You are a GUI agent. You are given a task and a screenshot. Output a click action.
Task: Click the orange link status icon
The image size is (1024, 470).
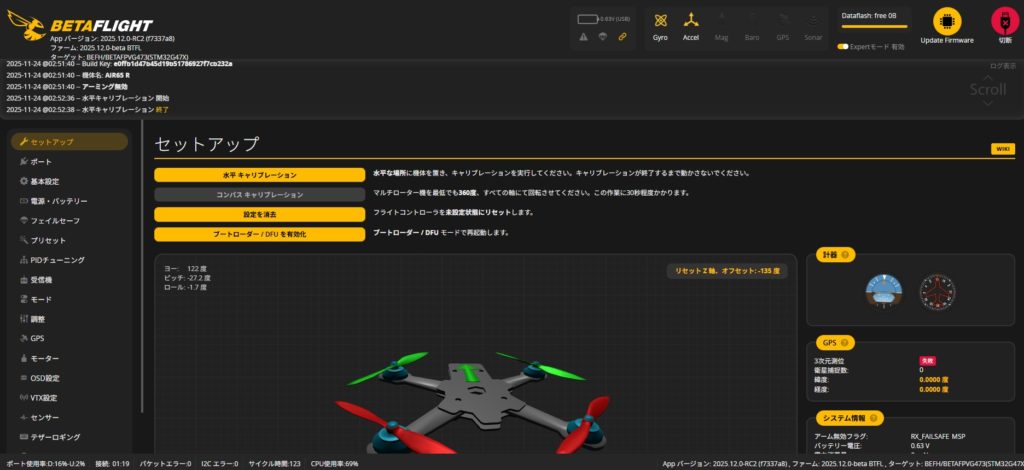[622, 37]
